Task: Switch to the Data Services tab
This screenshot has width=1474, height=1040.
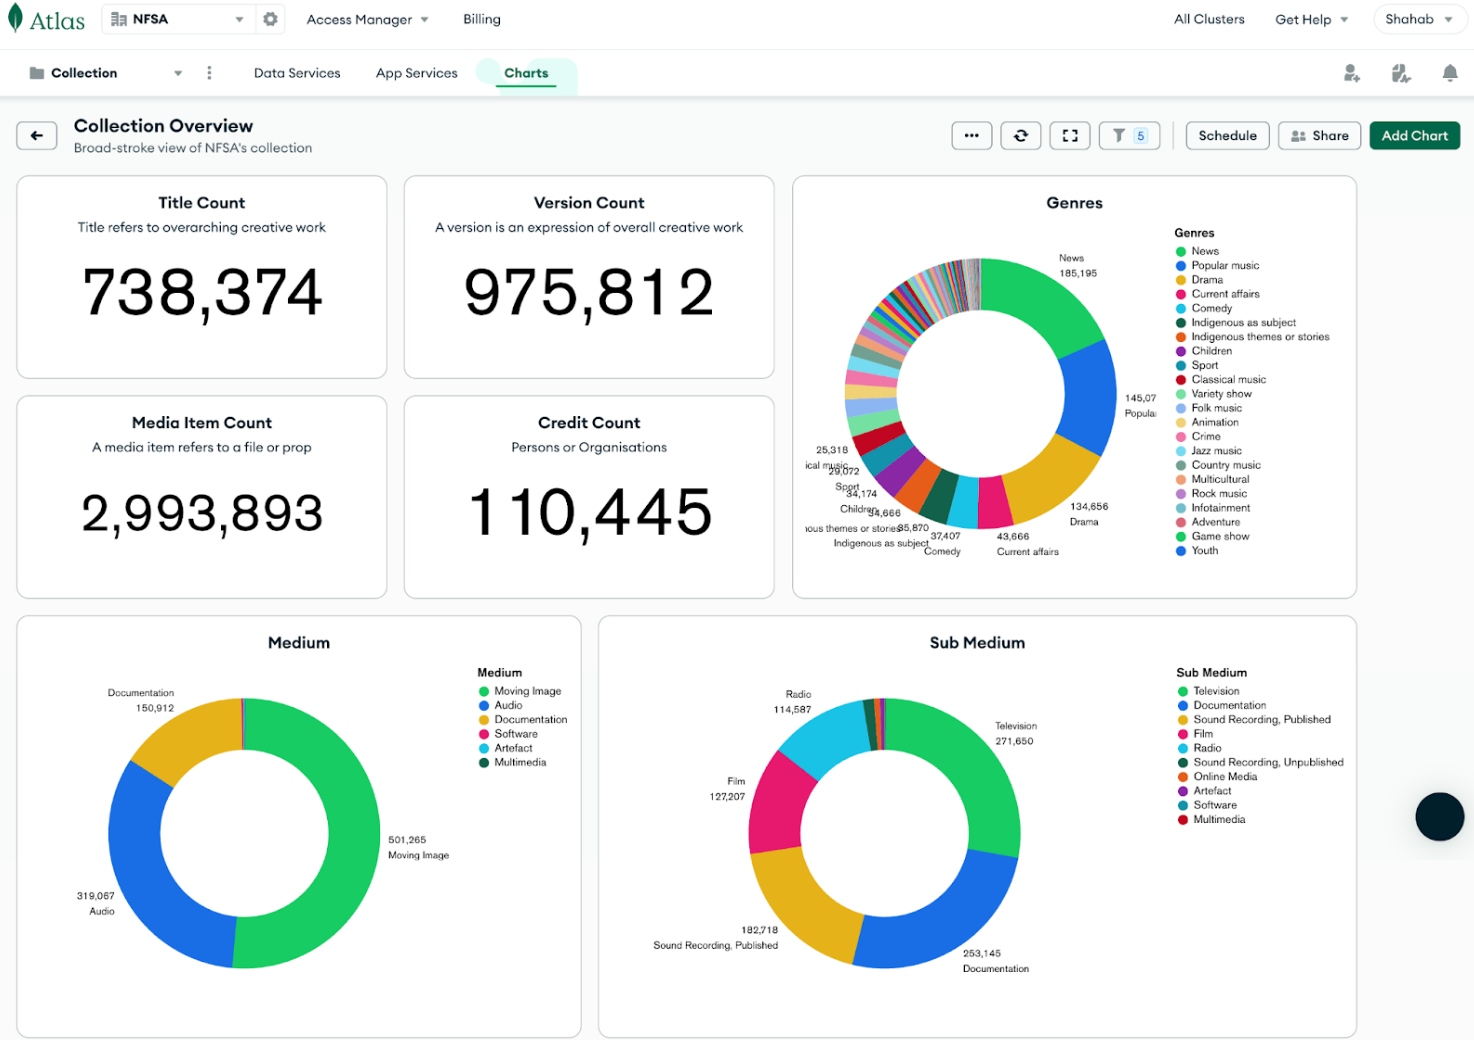Action: pos(297,73)
